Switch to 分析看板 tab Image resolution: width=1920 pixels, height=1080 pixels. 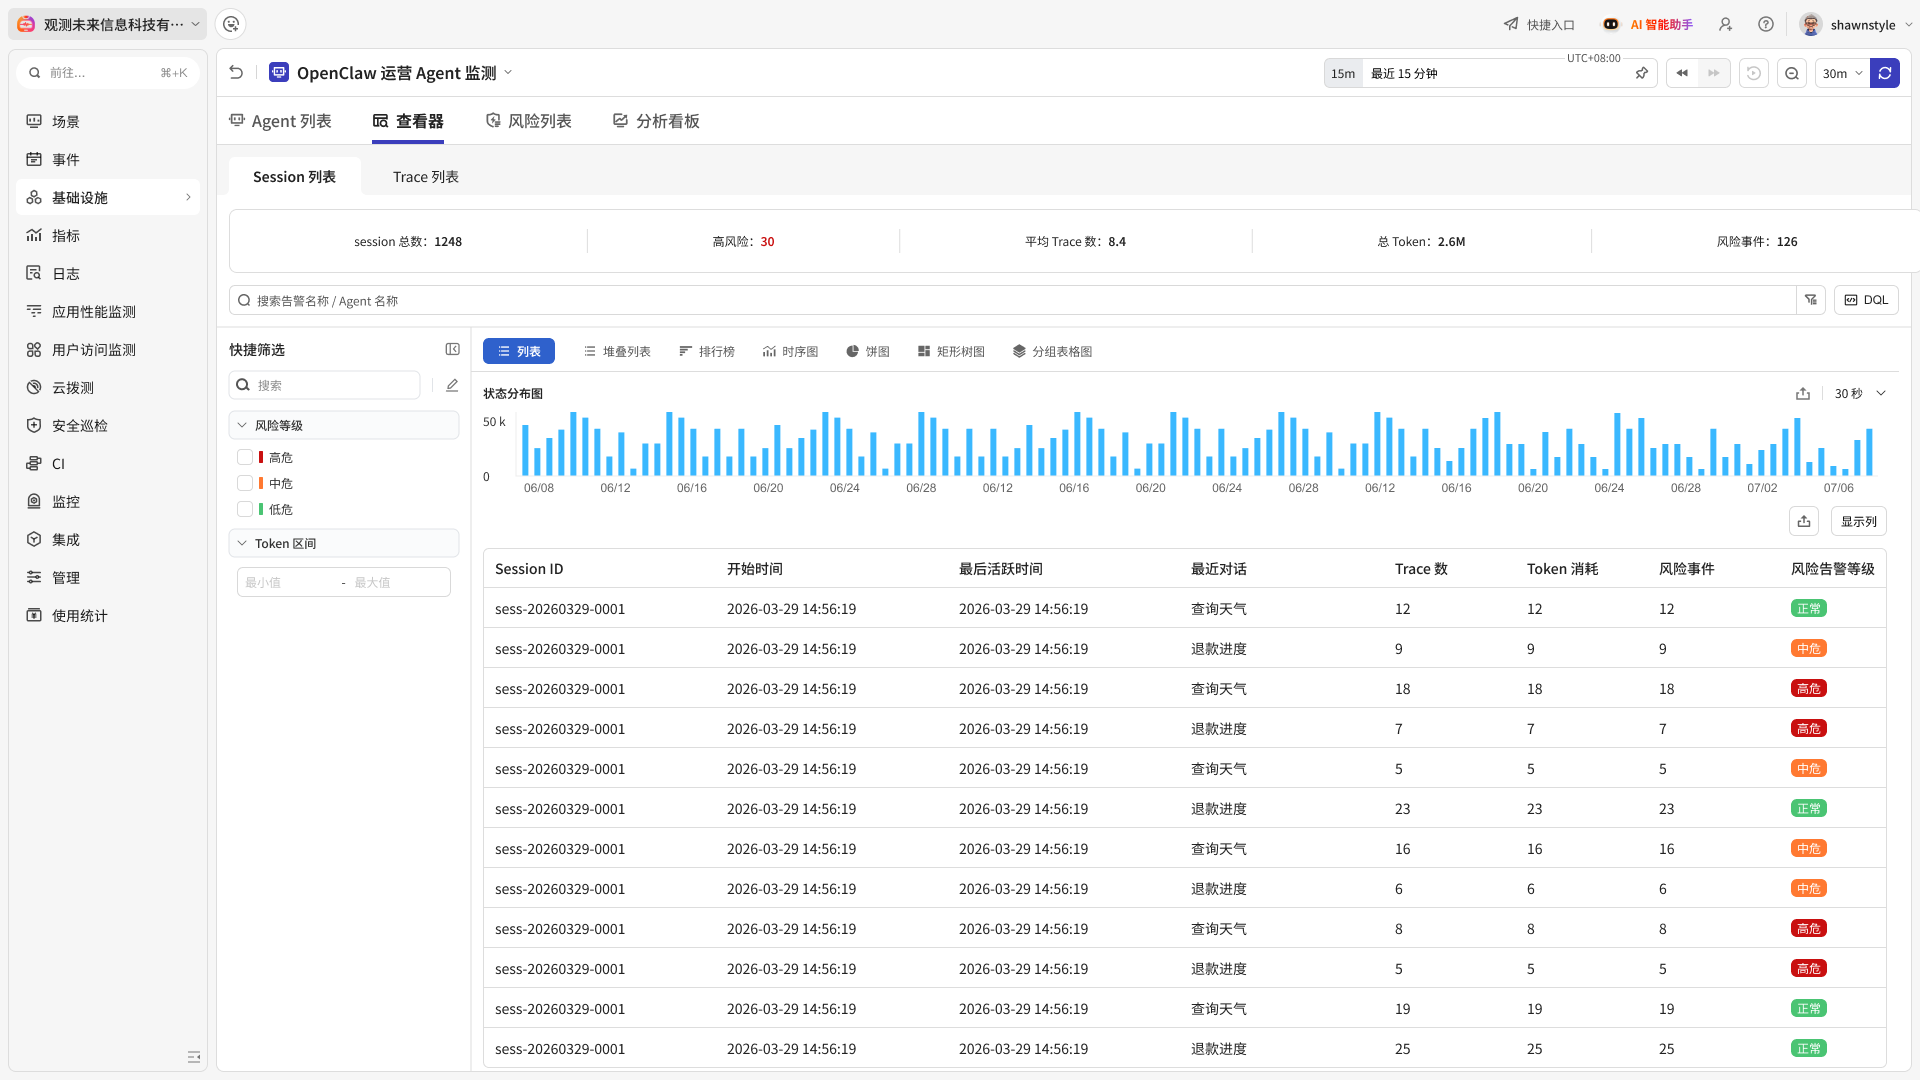[656, 121]
